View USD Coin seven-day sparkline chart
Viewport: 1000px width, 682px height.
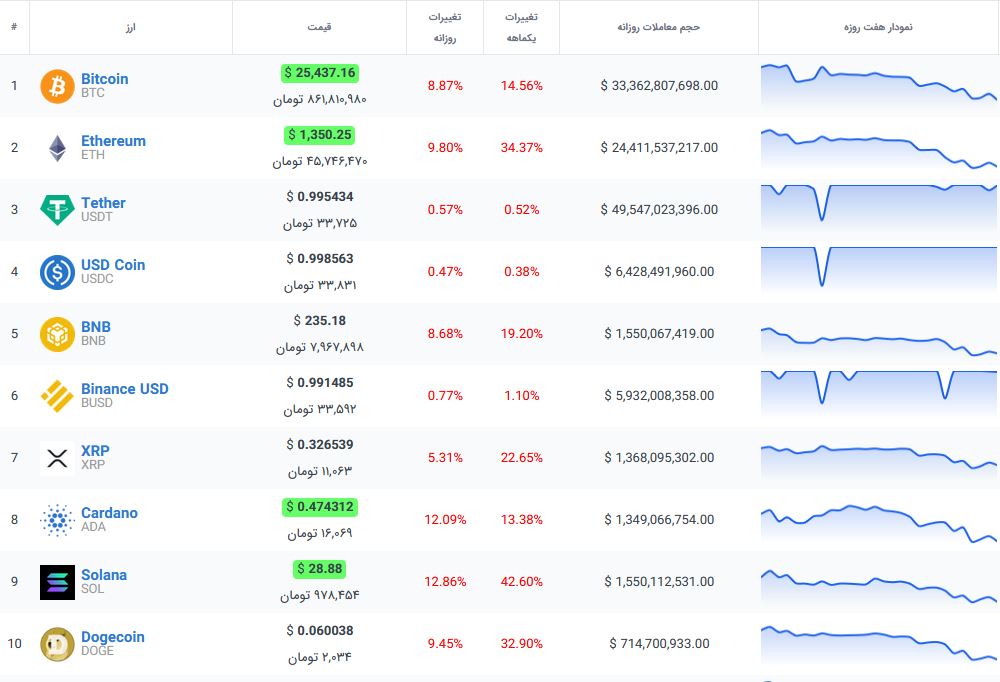click(878, 270)
